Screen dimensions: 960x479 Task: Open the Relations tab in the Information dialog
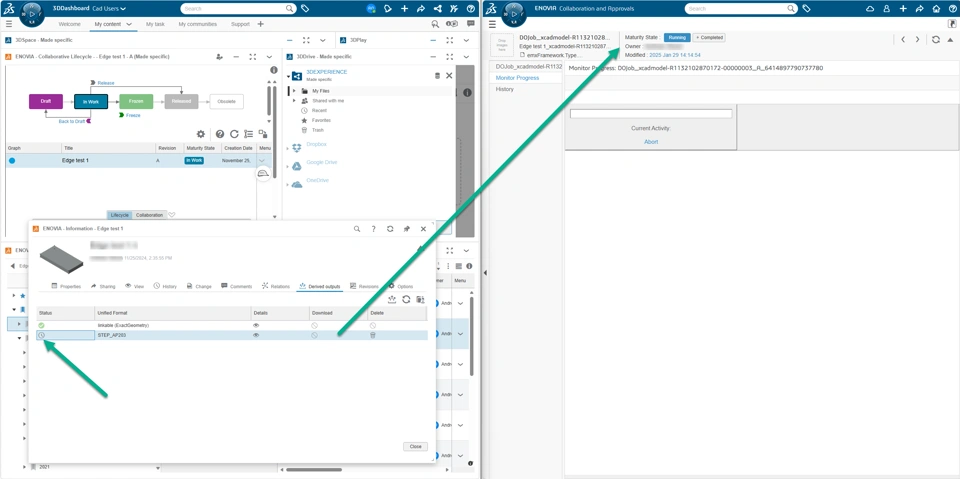click(x=276, y=286)
